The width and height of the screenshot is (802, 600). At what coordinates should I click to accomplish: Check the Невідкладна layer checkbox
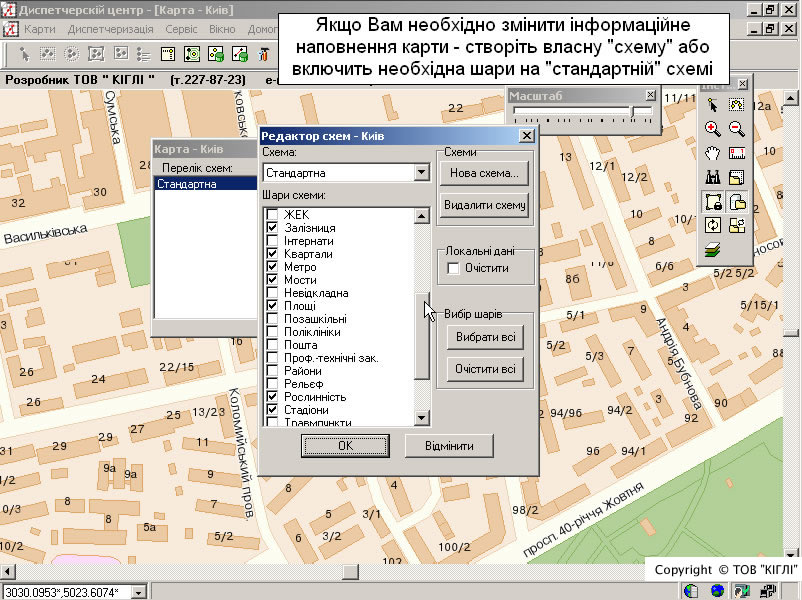pos(272,293)
